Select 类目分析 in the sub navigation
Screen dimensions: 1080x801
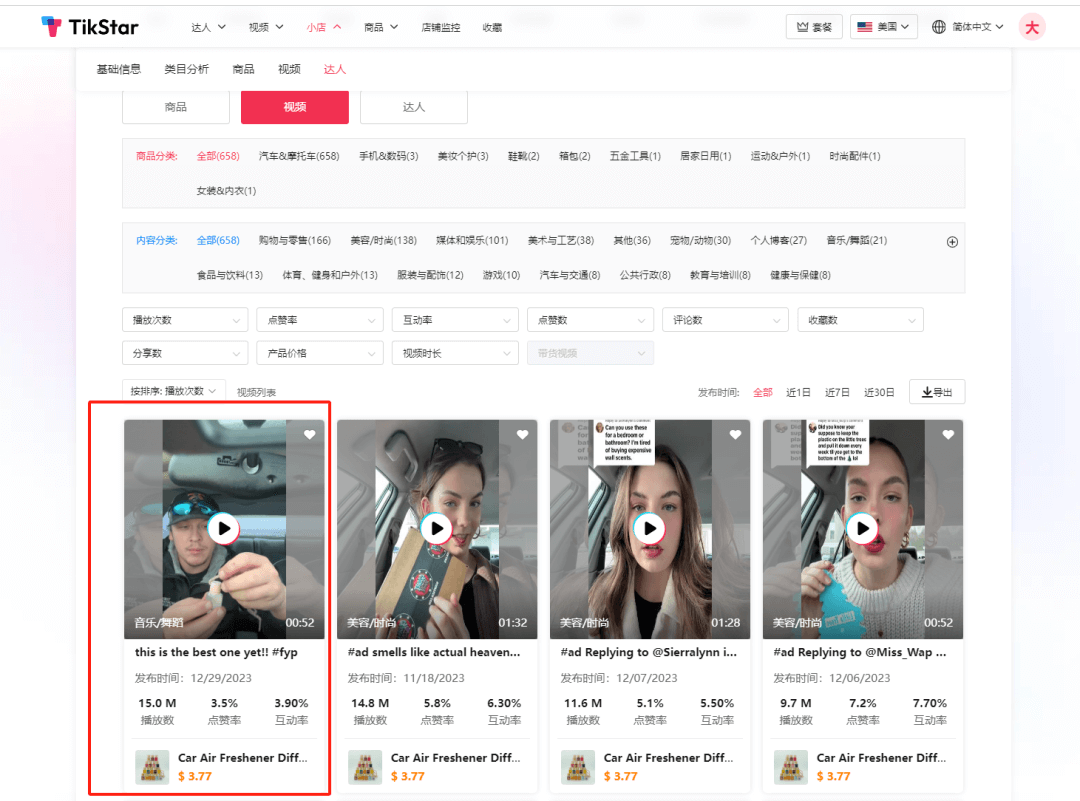point(186,69)
